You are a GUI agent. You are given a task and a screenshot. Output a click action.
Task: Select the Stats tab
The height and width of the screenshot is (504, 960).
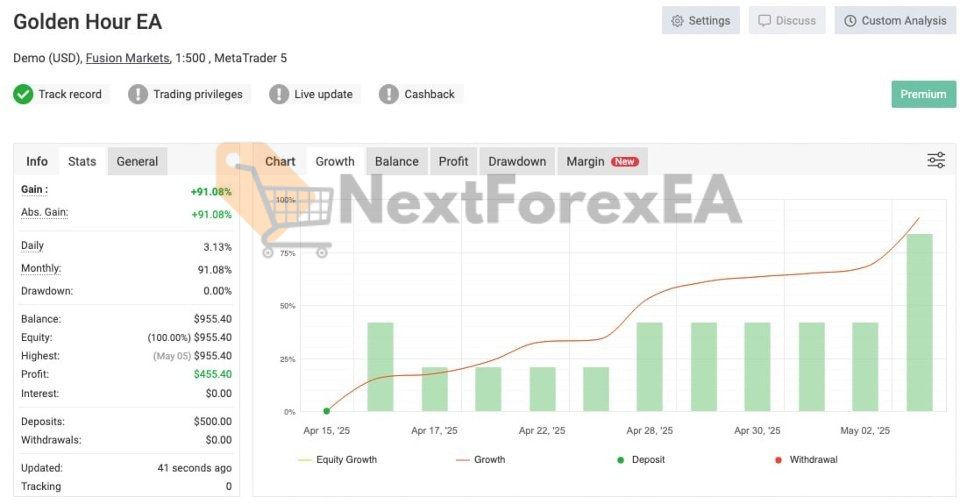coord(82,161)
